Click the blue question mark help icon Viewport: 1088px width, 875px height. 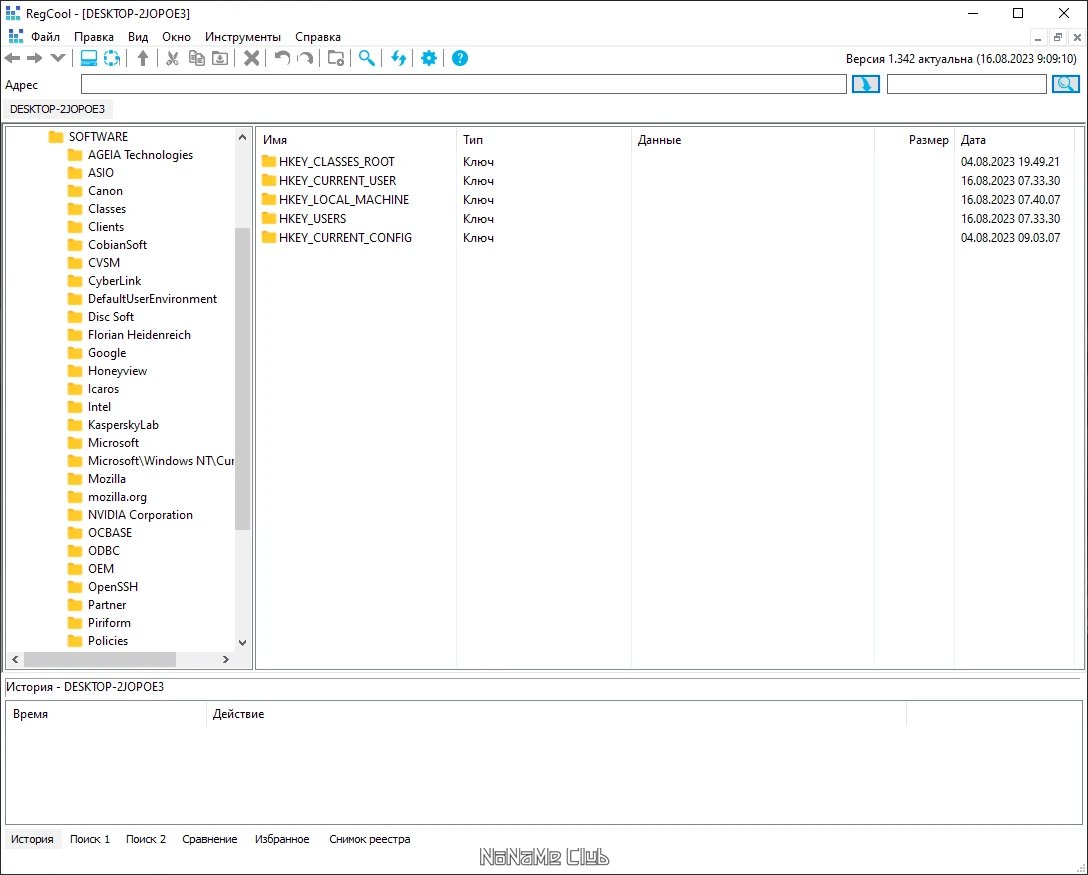click(x=460, y=58)
